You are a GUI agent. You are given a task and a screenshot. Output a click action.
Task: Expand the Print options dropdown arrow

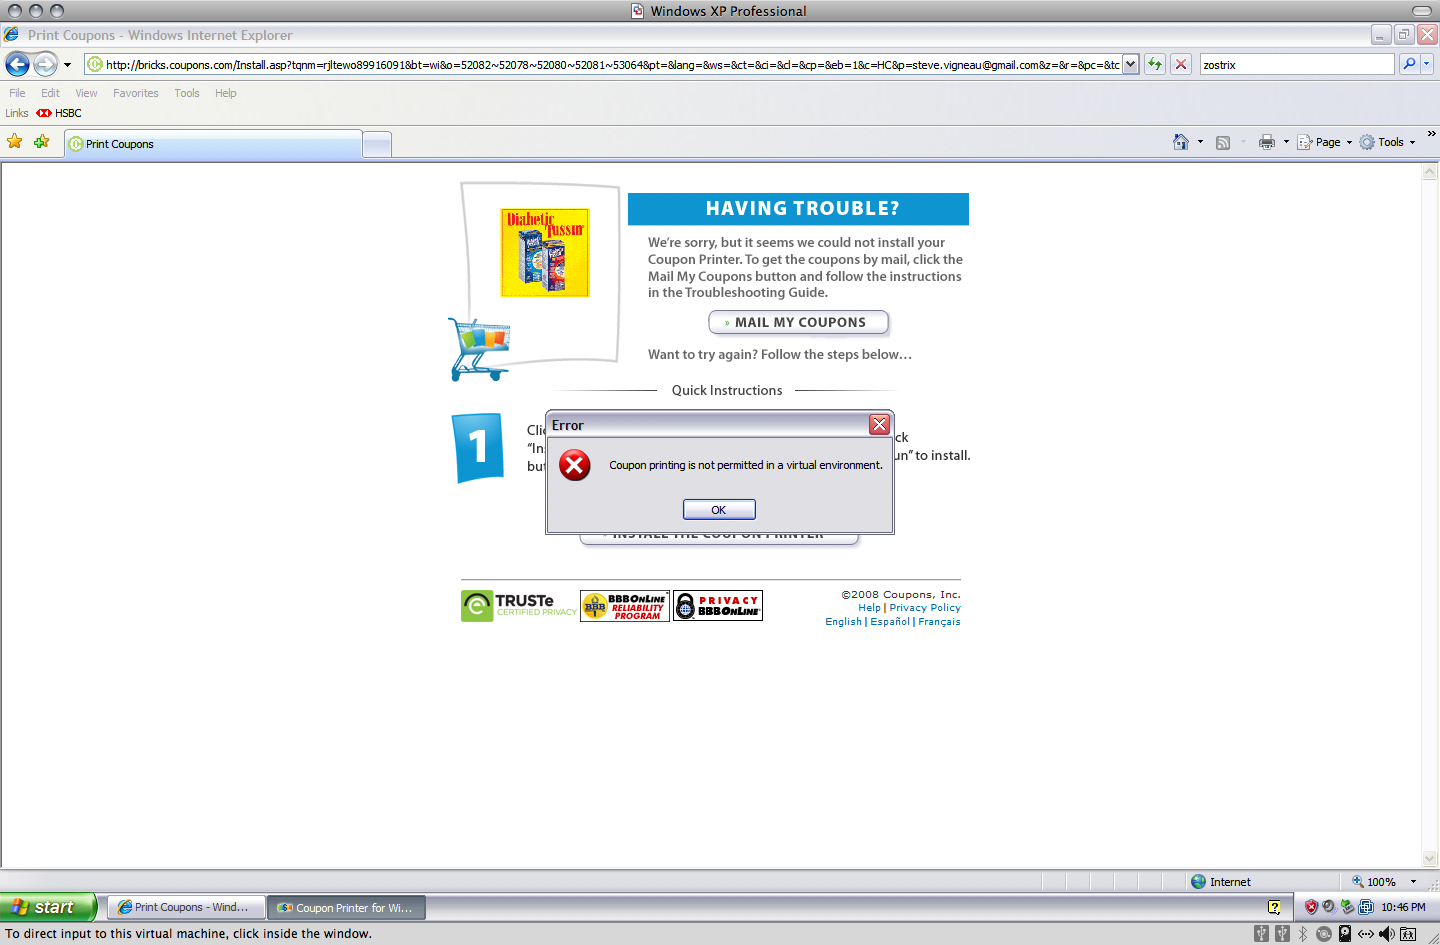(x=1286, y=142)
